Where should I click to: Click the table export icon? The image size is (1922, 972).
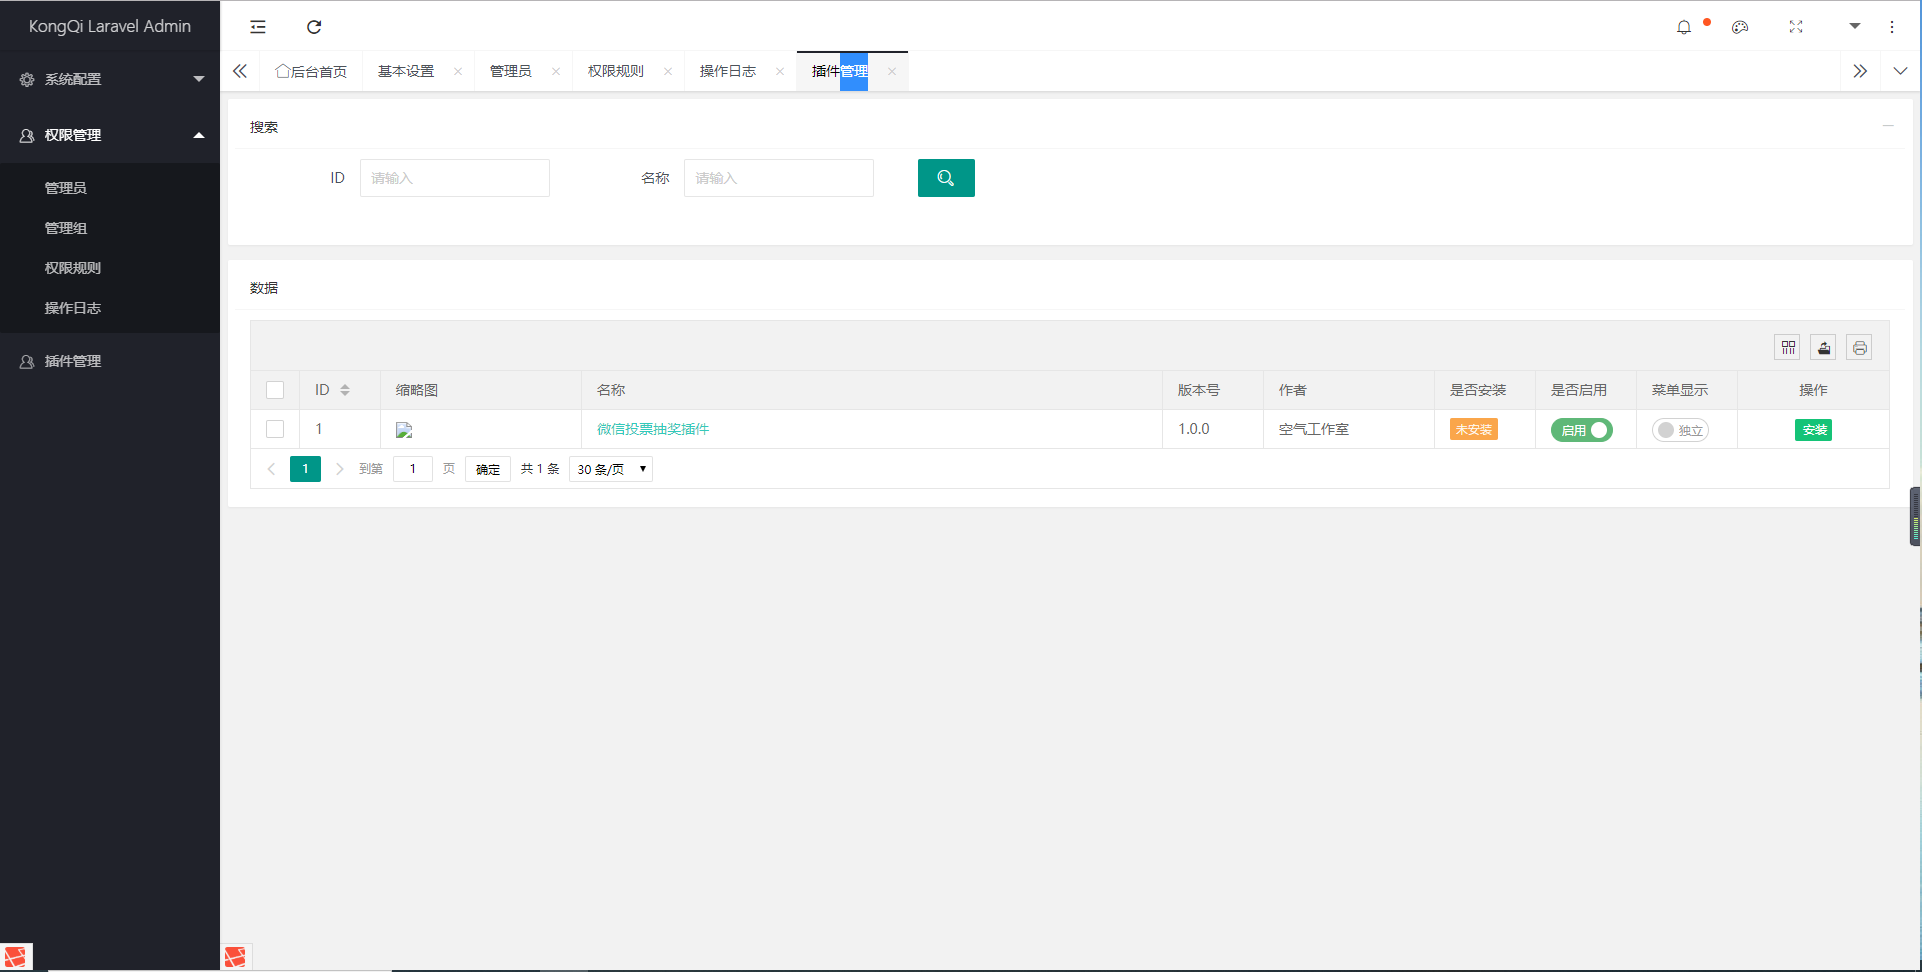point(1824,347)
